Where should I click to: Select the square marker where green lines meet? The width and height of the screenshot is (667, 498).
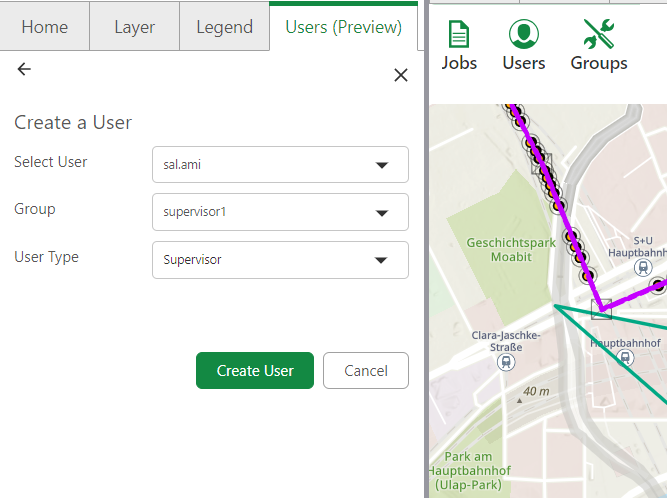pos(600,309)
